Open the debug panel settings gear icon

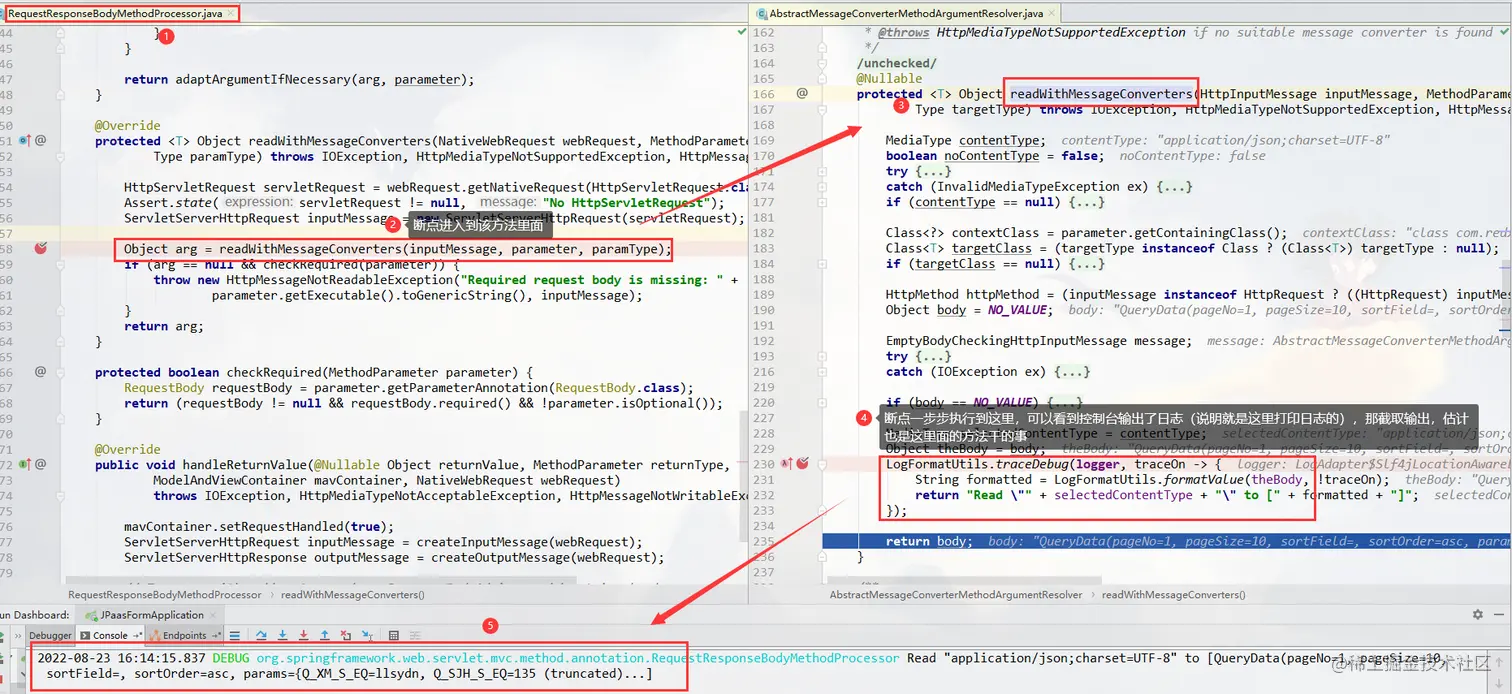pos(1478,614)
